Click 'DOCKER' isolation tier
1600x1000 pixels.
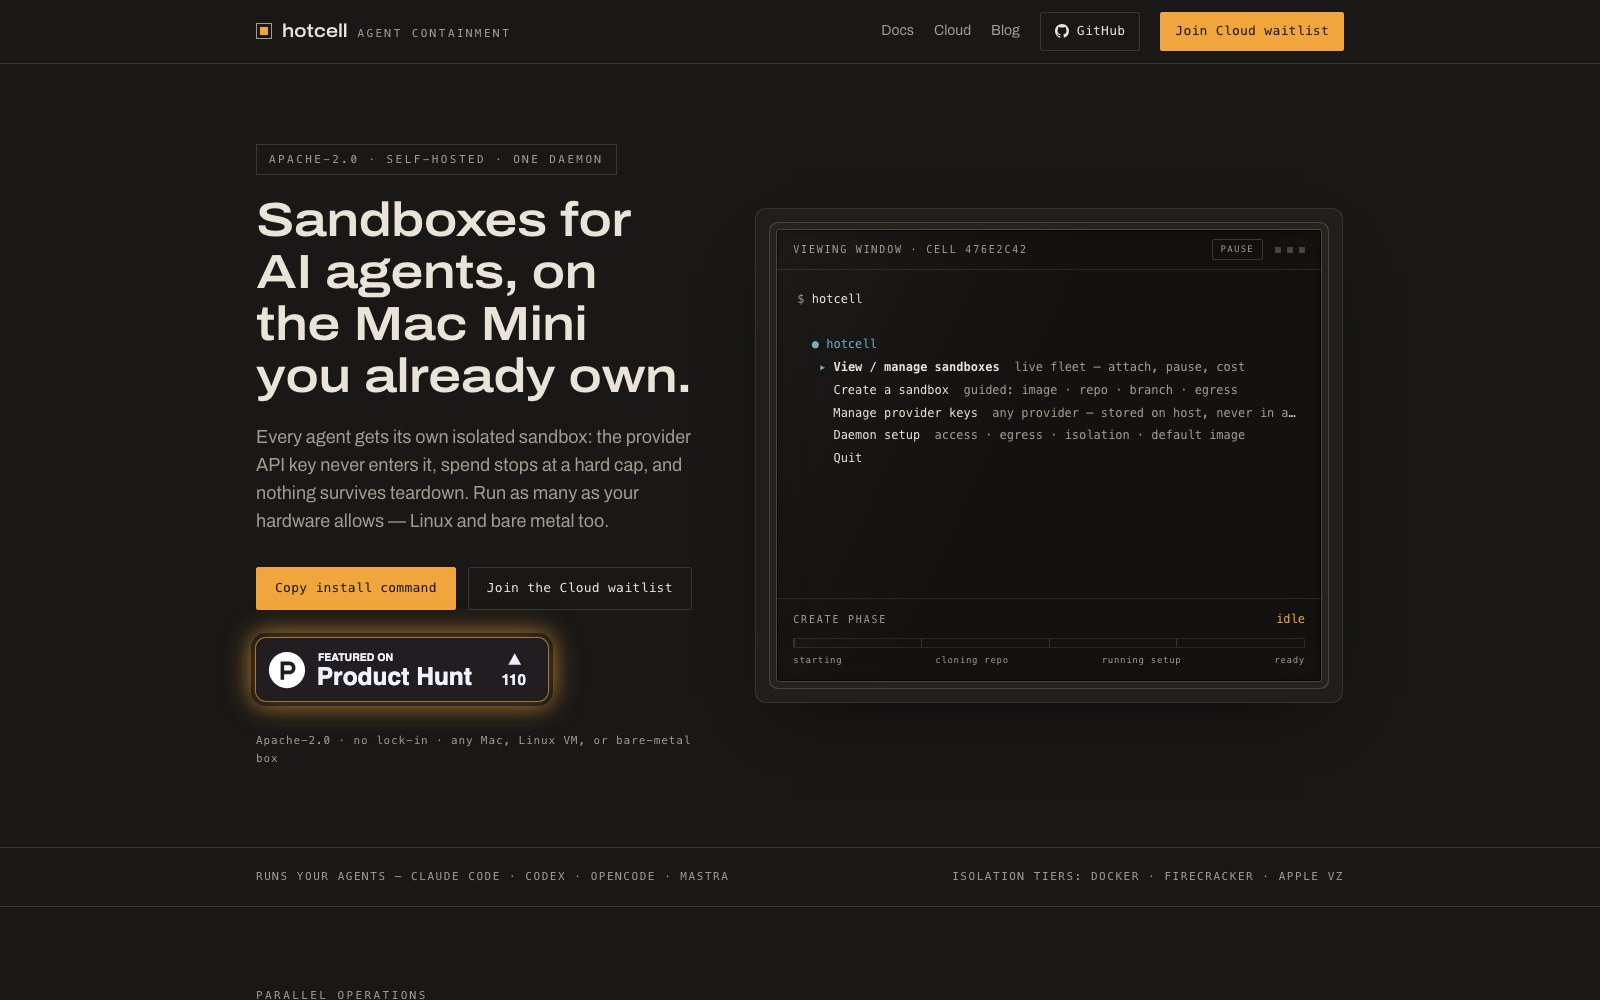(x=1115, y=876)
